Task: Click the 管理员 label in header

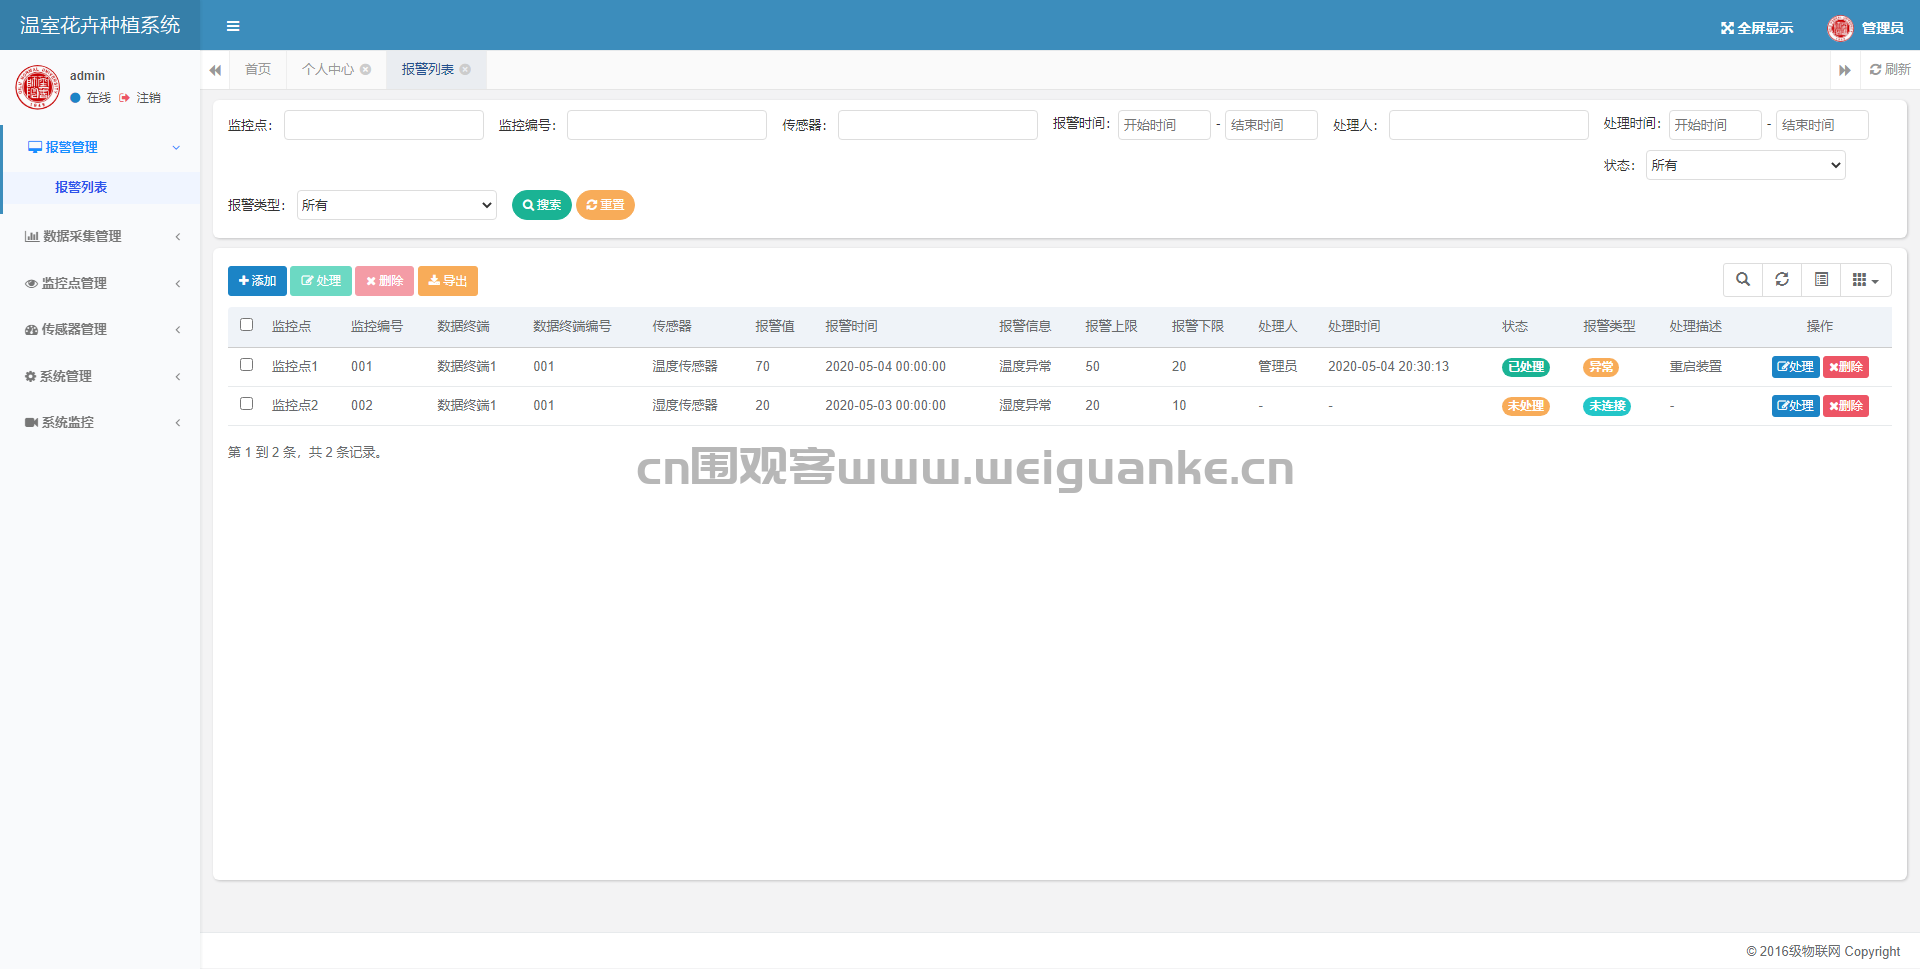Action: click(1883, 28)
